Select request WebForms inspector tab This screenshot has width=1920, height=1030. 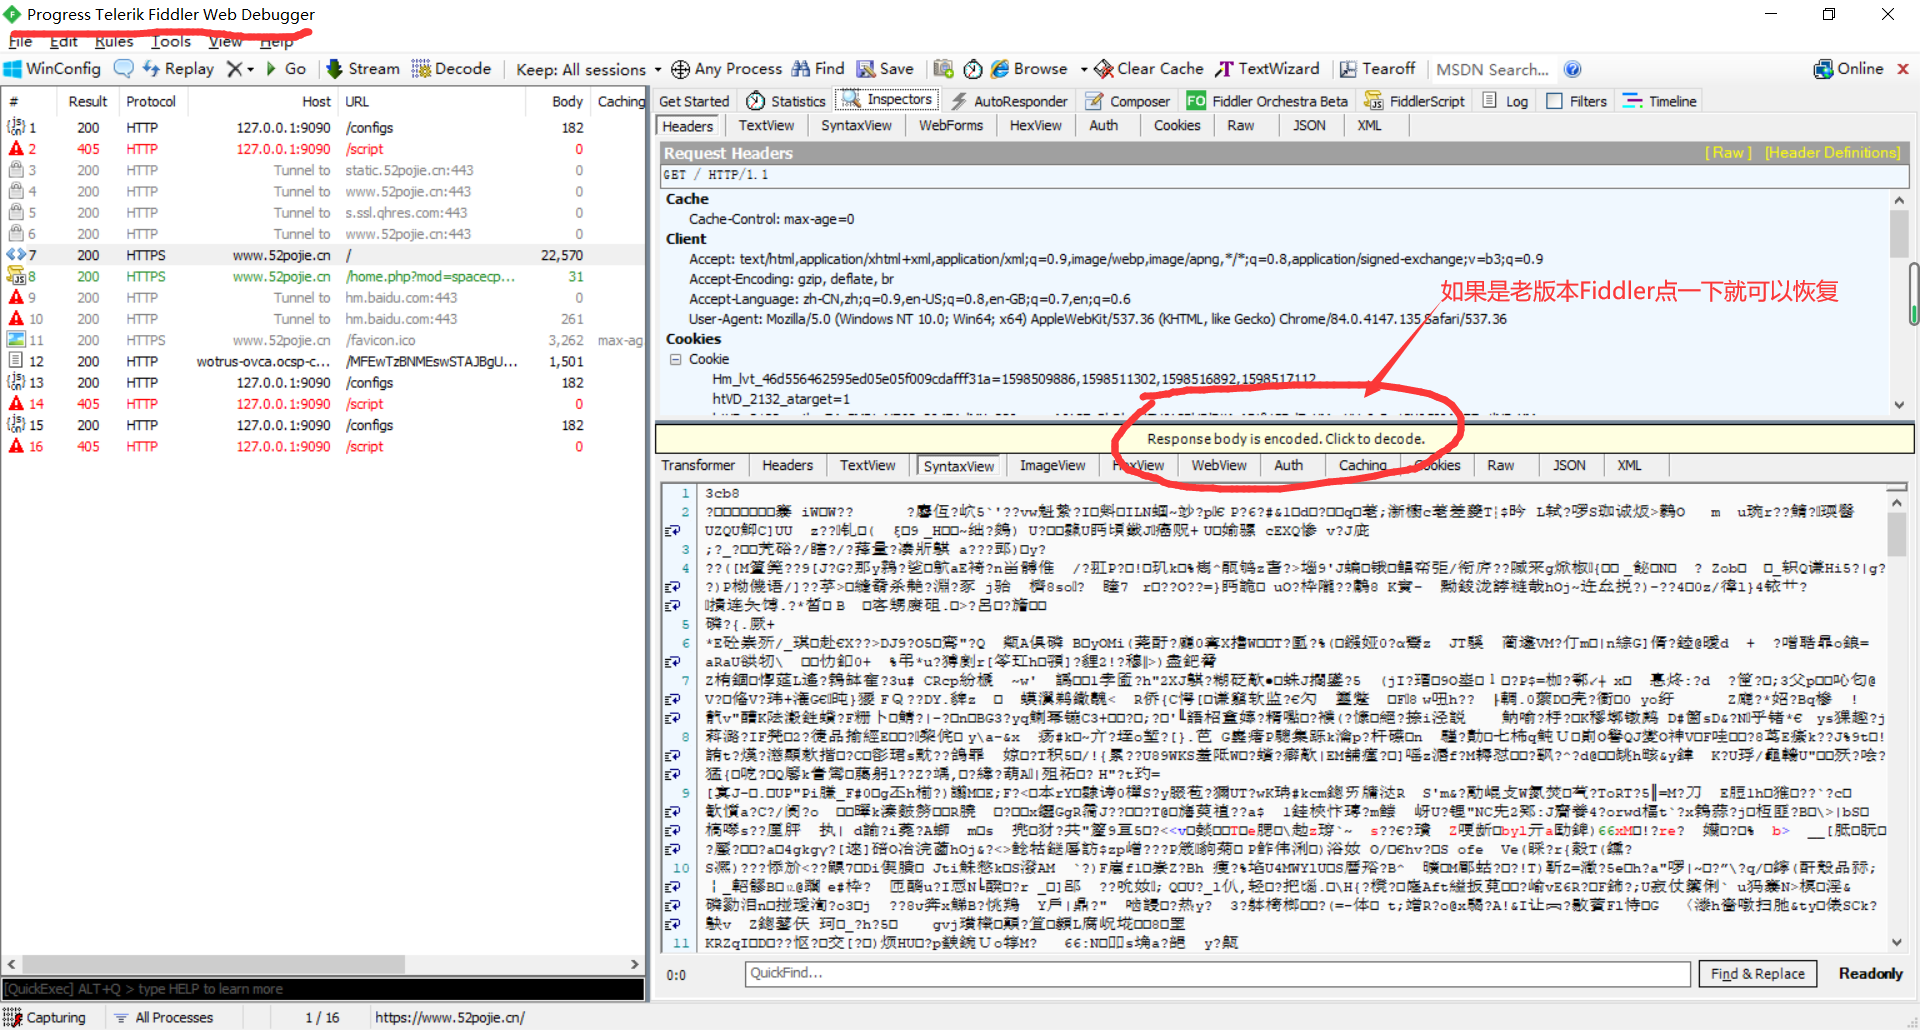(x=951, y=126)
